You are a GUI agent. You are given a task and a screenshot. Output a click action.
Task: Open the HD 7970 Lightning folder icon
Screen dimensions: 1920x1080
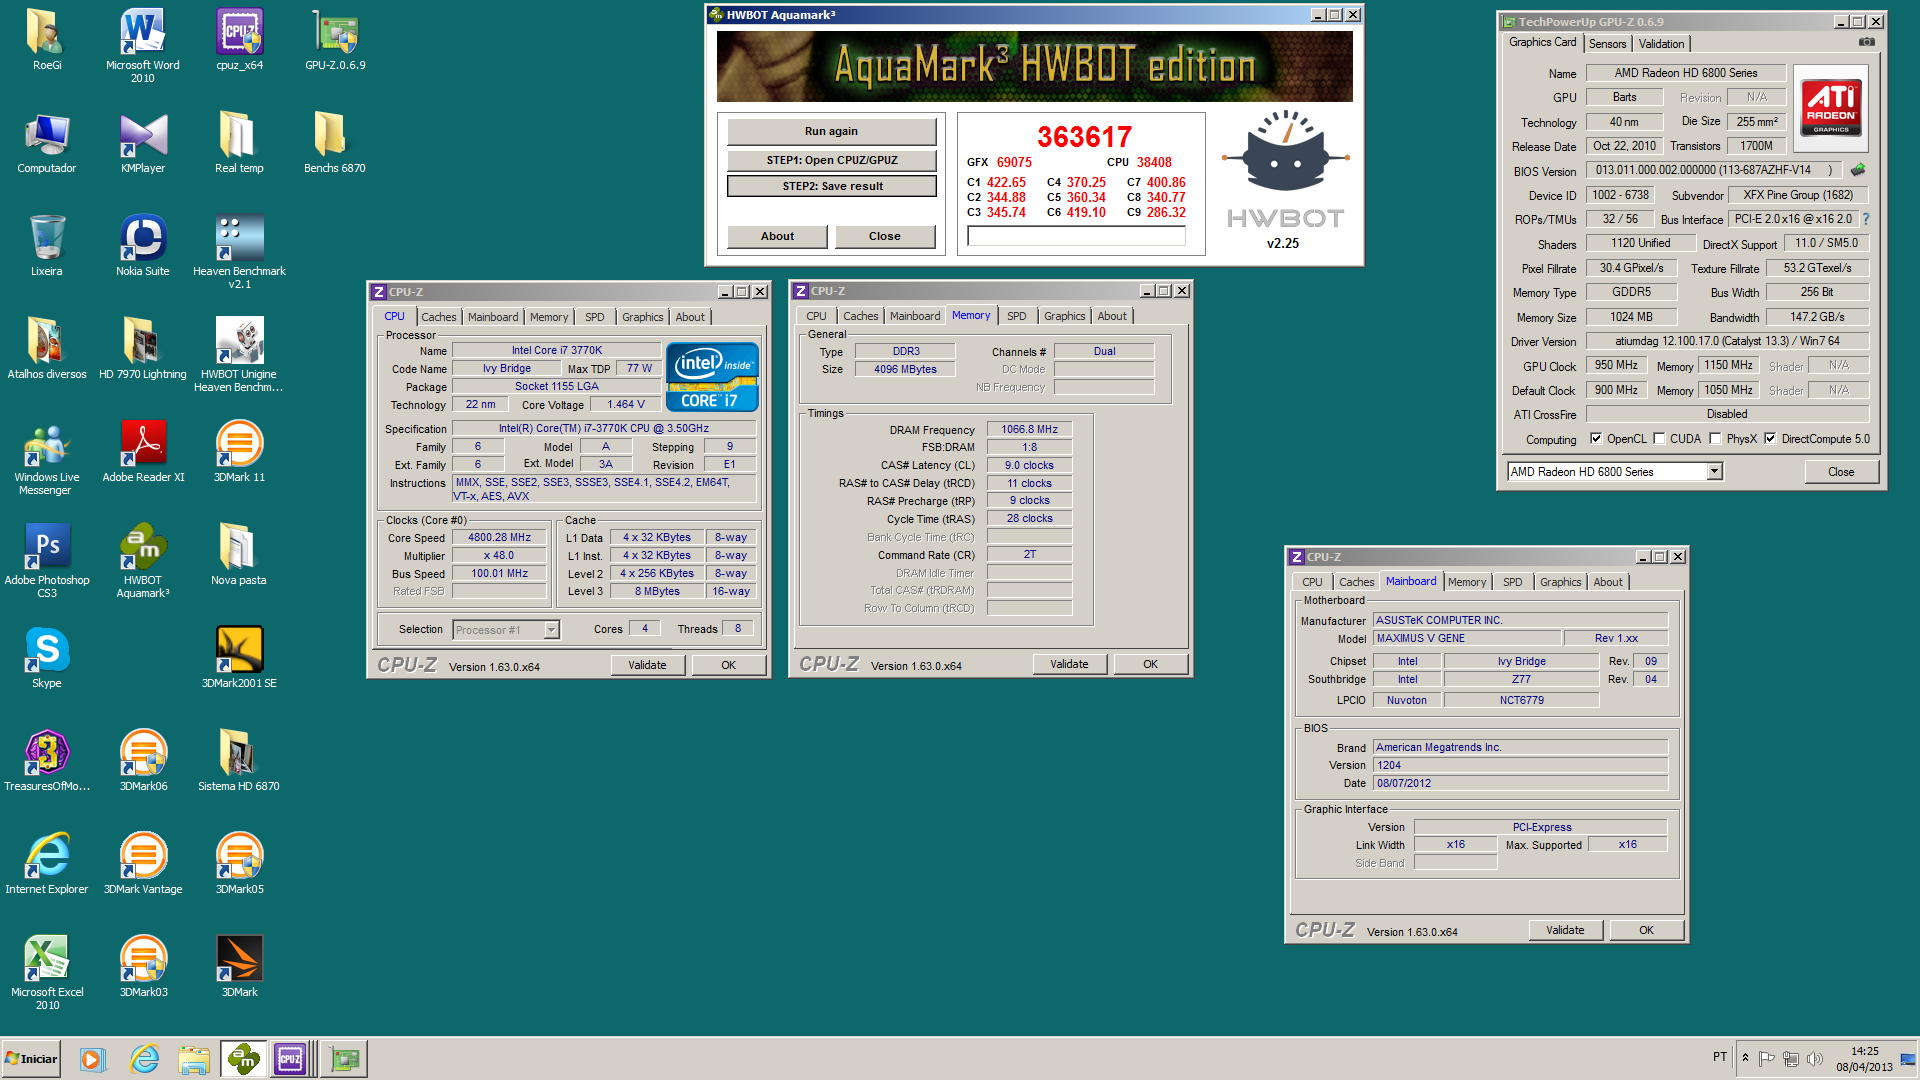click(x=143, y=349)
